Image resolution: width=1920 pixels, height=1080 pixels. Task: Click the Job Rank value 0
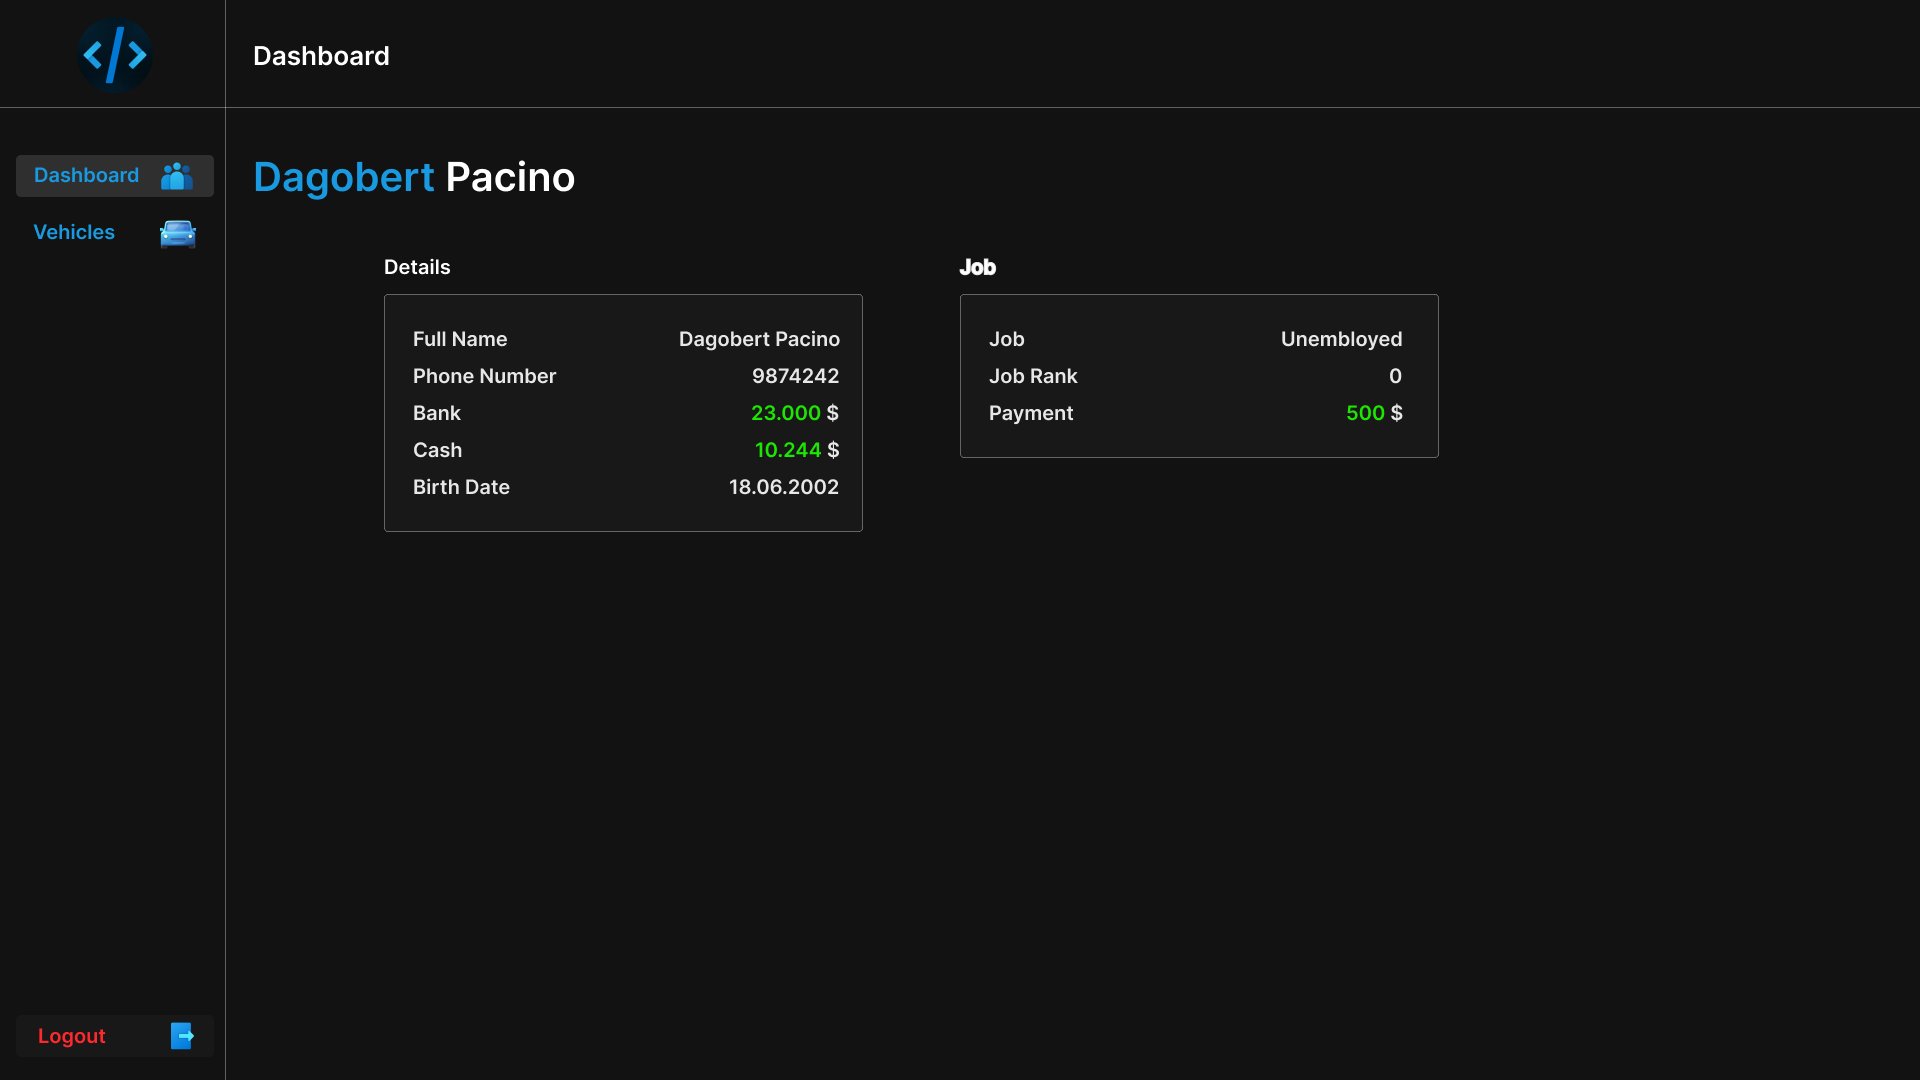[1395, 376]
